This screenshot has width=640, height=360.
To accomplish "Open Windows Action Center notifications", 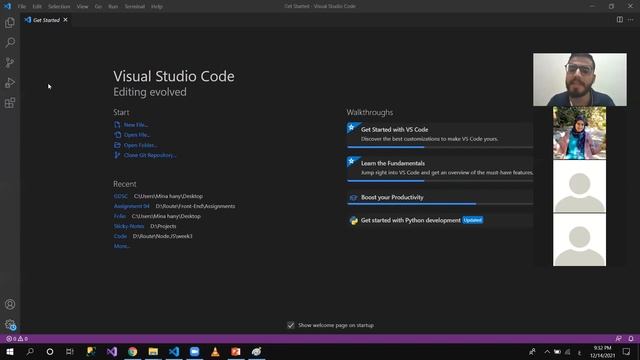I will pos(627,351).
